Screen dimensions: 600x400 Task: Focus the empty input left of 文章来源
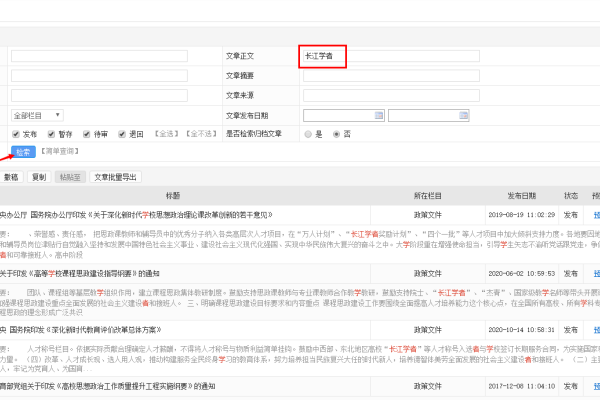99,95
